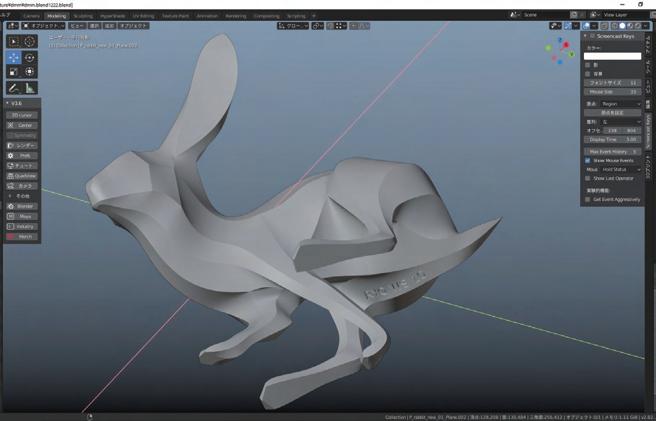This screenshot has height=421, width=656.
Task: Click the Match button in side panel
Action: click(22, 237)
